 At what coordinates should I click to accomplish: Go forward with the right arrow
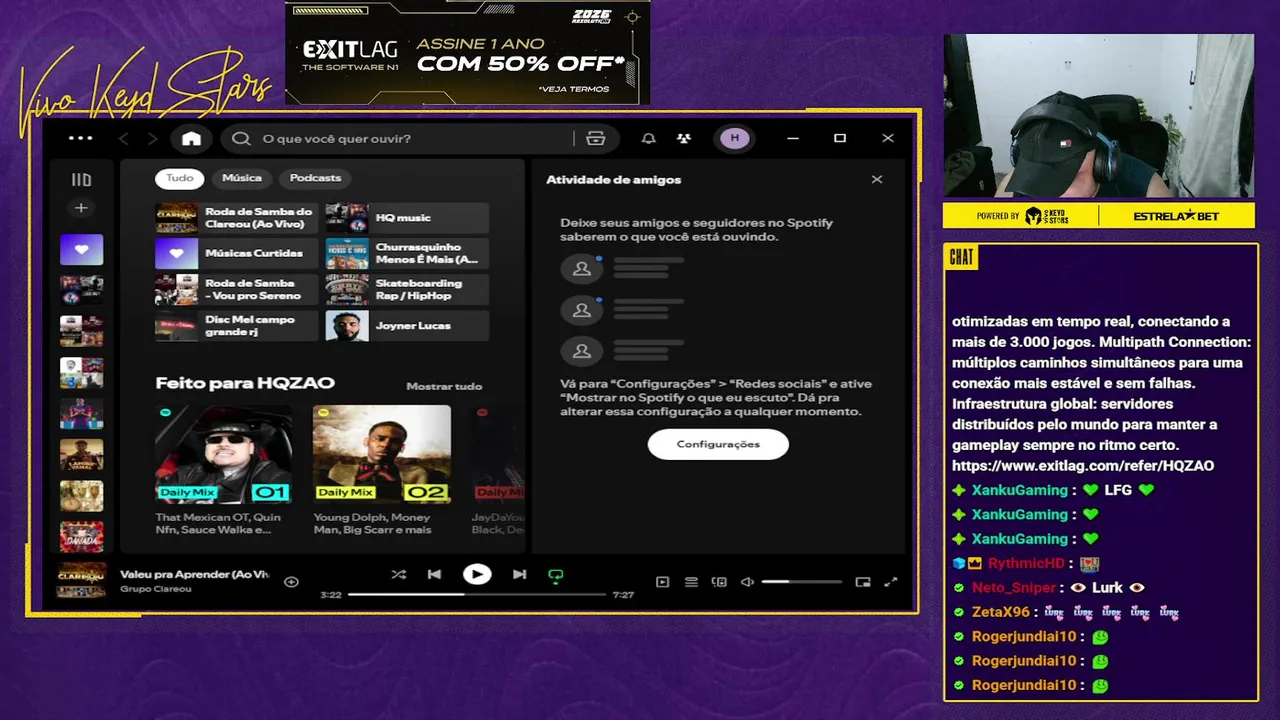pos(152,138)
